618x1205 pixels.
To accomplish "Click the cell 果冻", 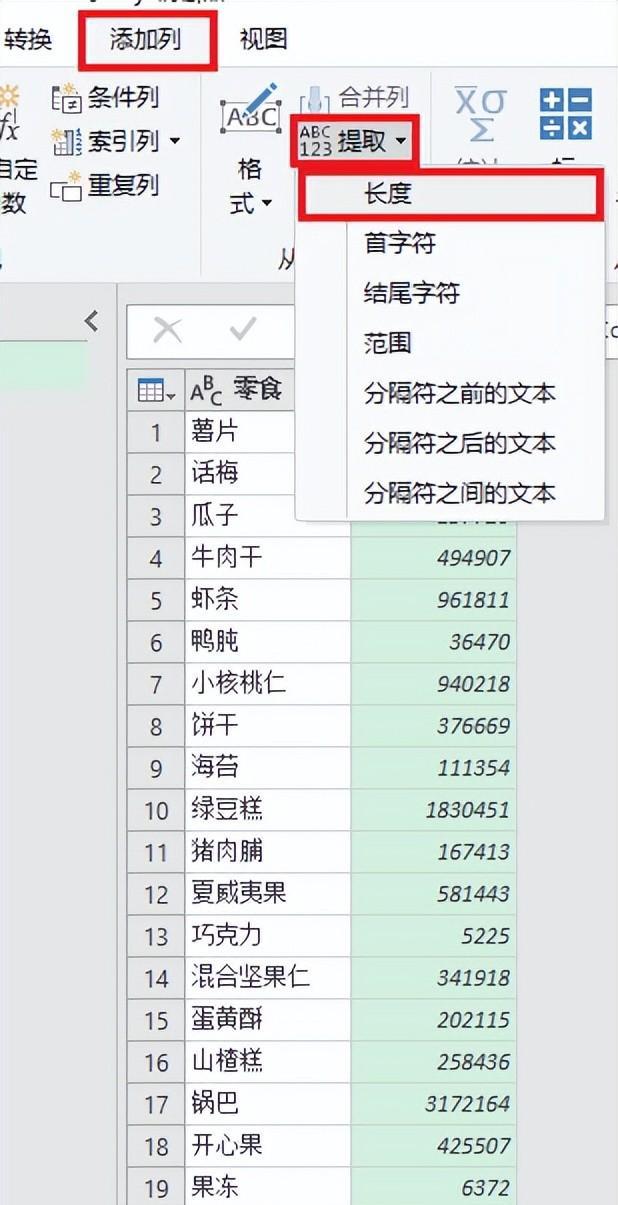I will [266, 1188].
